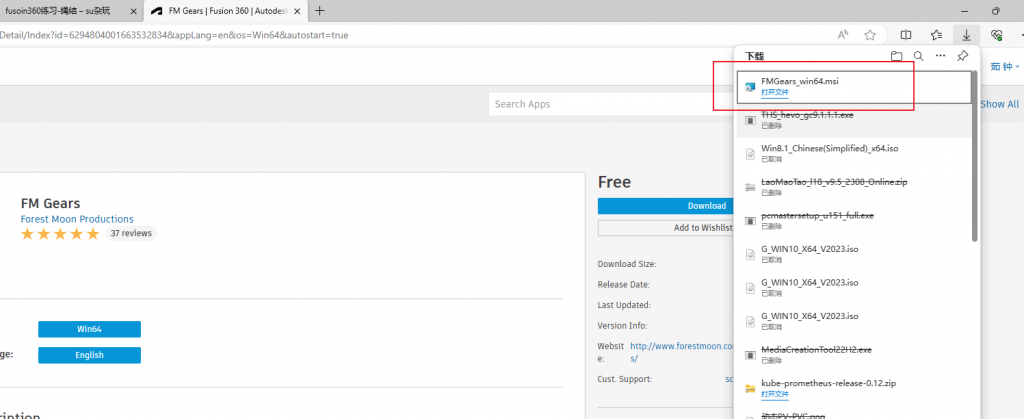
Task: Click the browser address bar URL
Action: pyautogui.click(x=174, y=35)
